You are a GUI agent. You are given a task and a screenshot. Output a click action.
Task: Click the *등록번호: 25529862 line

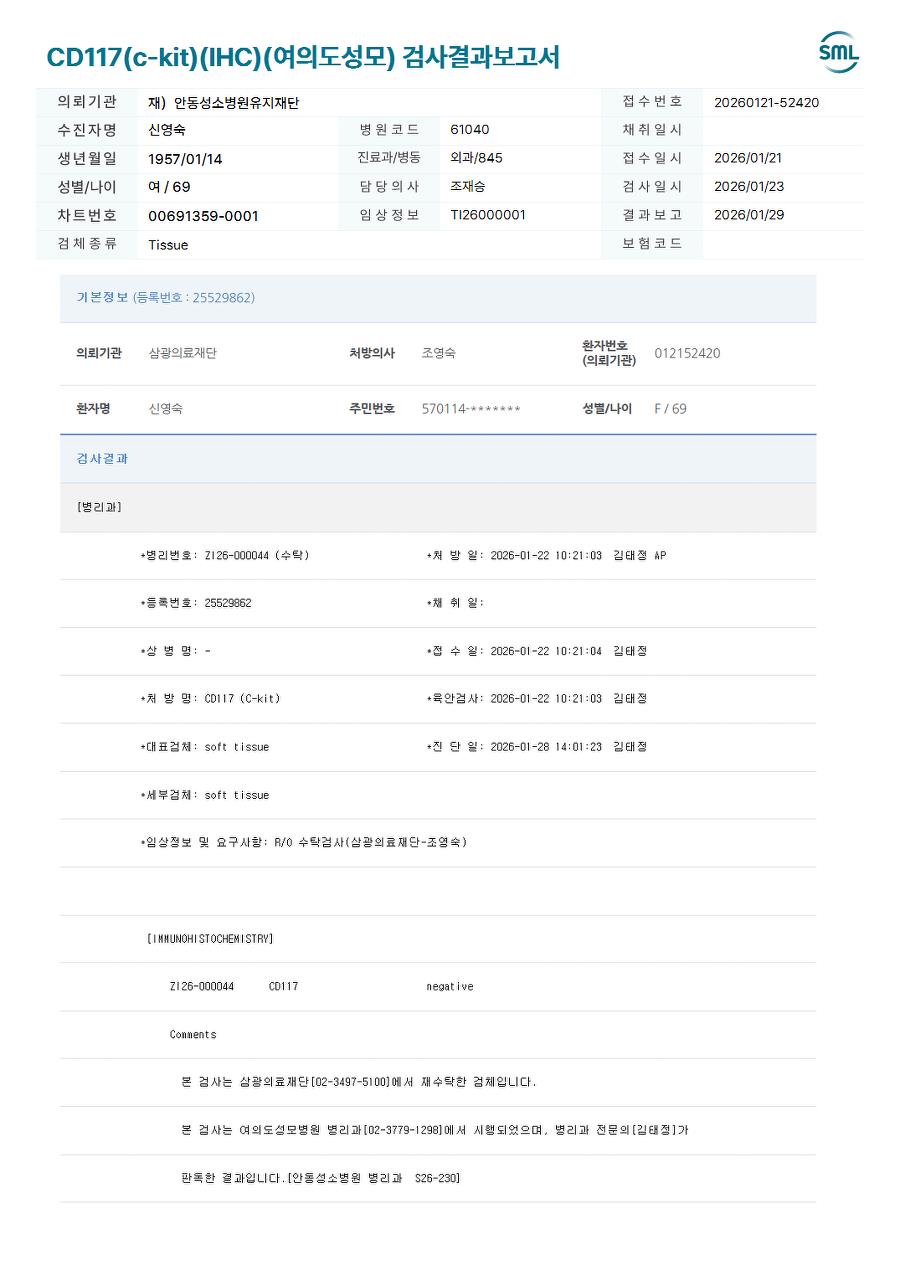click(x=196, y=603)
